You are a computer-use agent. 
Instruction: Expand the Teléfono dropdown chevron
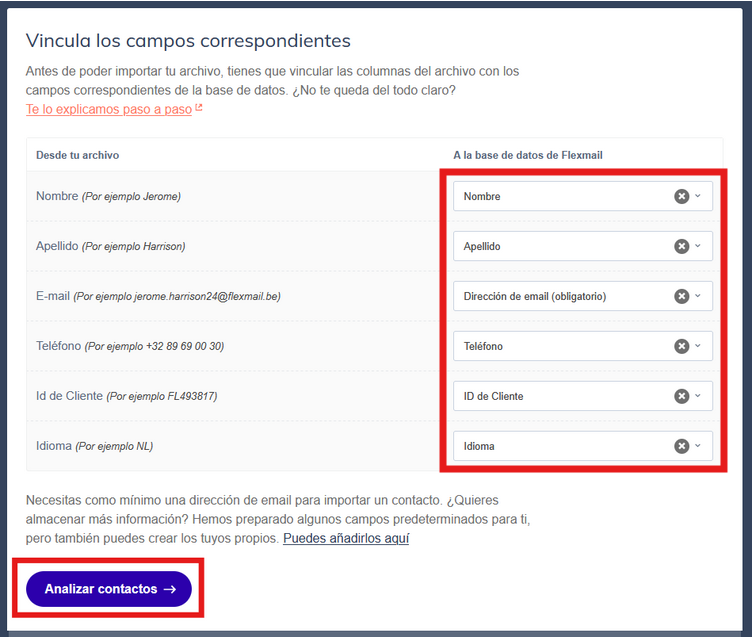[x=698, y=346]
